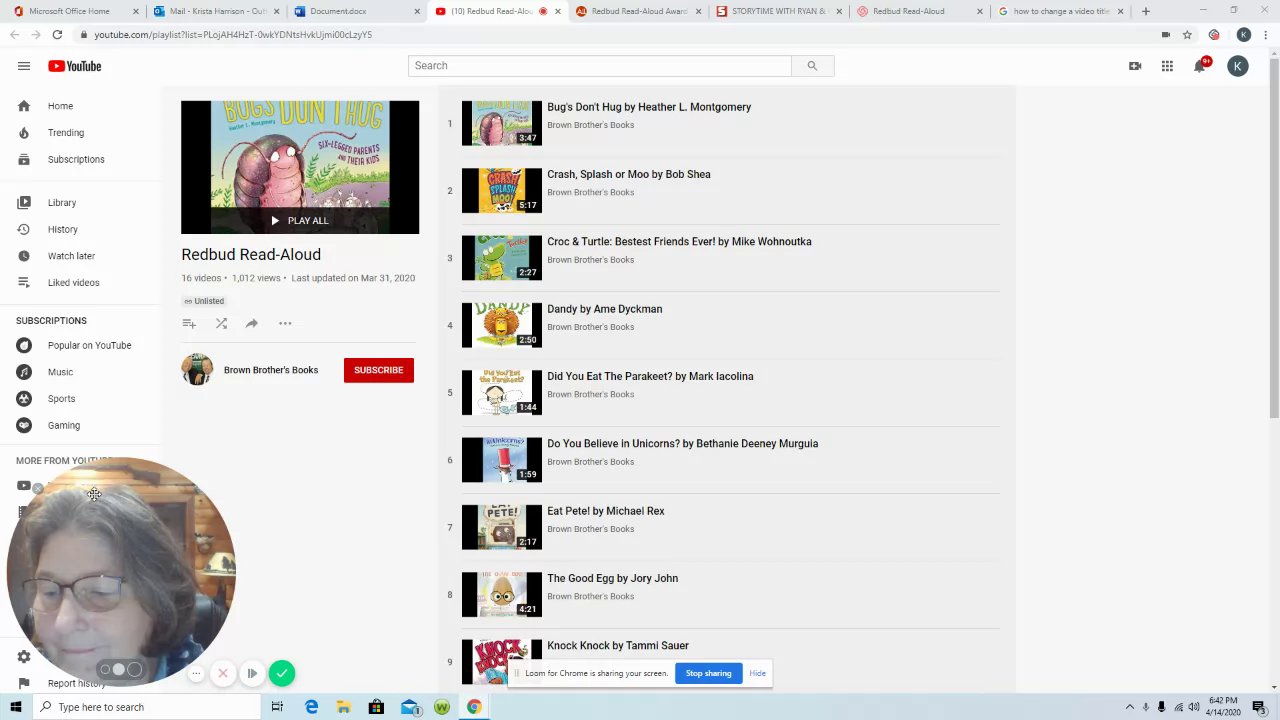Share the Redbud Read-Aloud playlist
Screen dimensions: 1280x720
[252, 323]
